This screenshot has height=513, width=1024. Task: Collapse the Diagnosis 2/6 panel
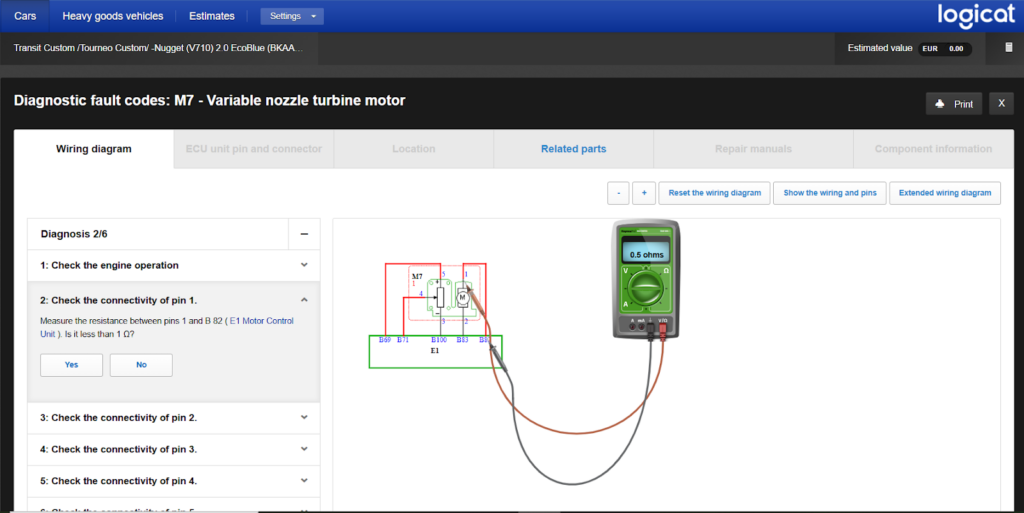pos(304,234)
